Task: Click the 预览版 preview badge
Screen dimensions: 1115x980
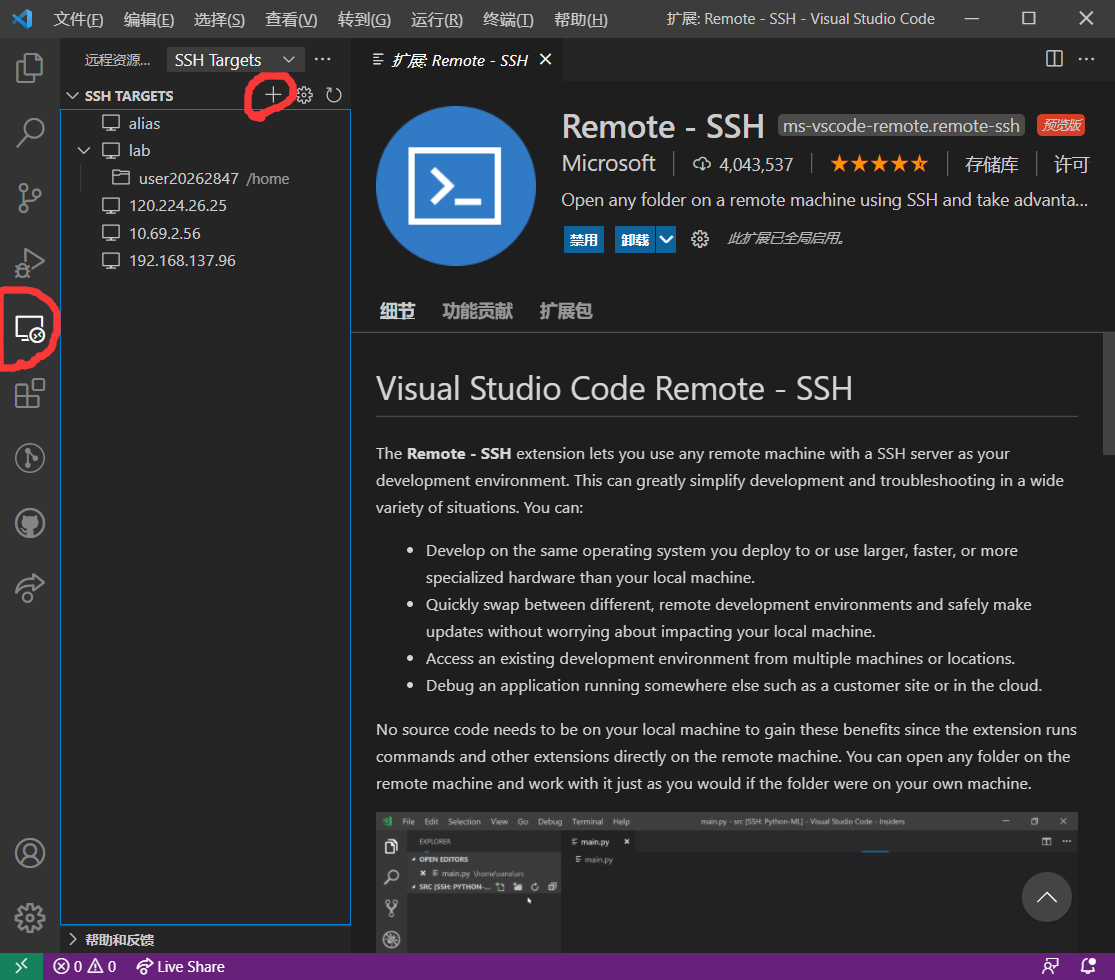Action: 1061,125
